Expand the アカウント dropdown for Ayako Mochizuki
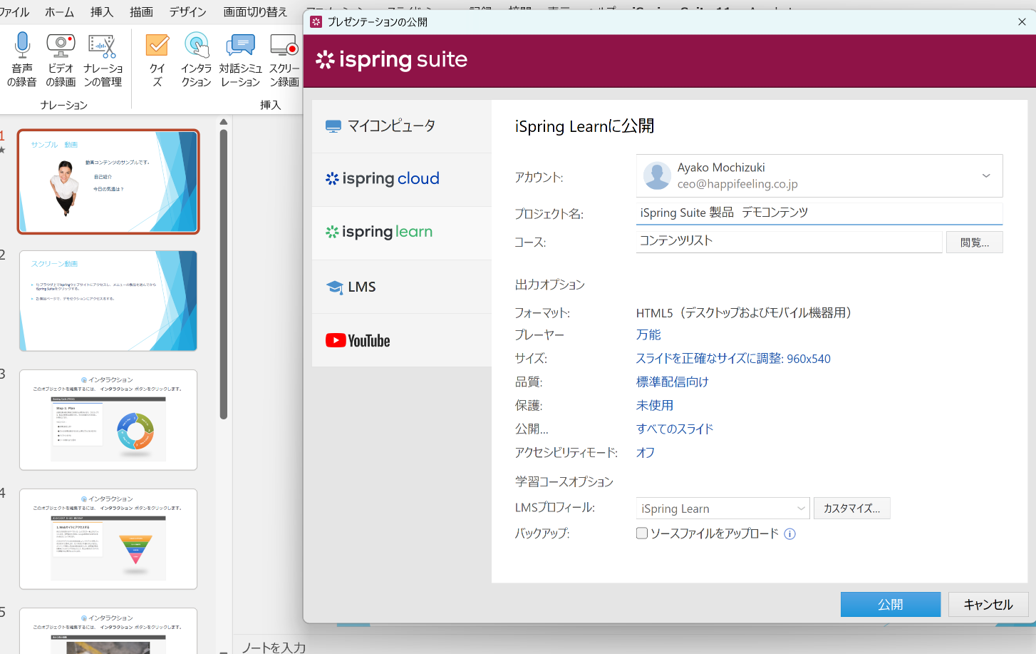The width and height of the screenshot is (1036, 654). 985,176
